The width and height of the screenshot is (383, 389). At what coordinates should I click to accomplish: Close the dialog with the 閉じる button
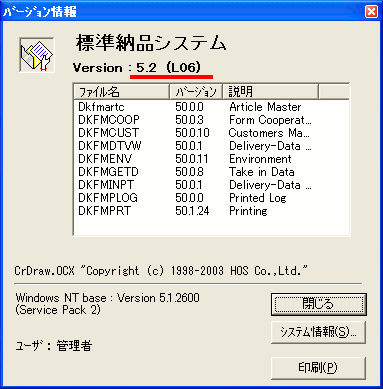[x=318, y=304]
